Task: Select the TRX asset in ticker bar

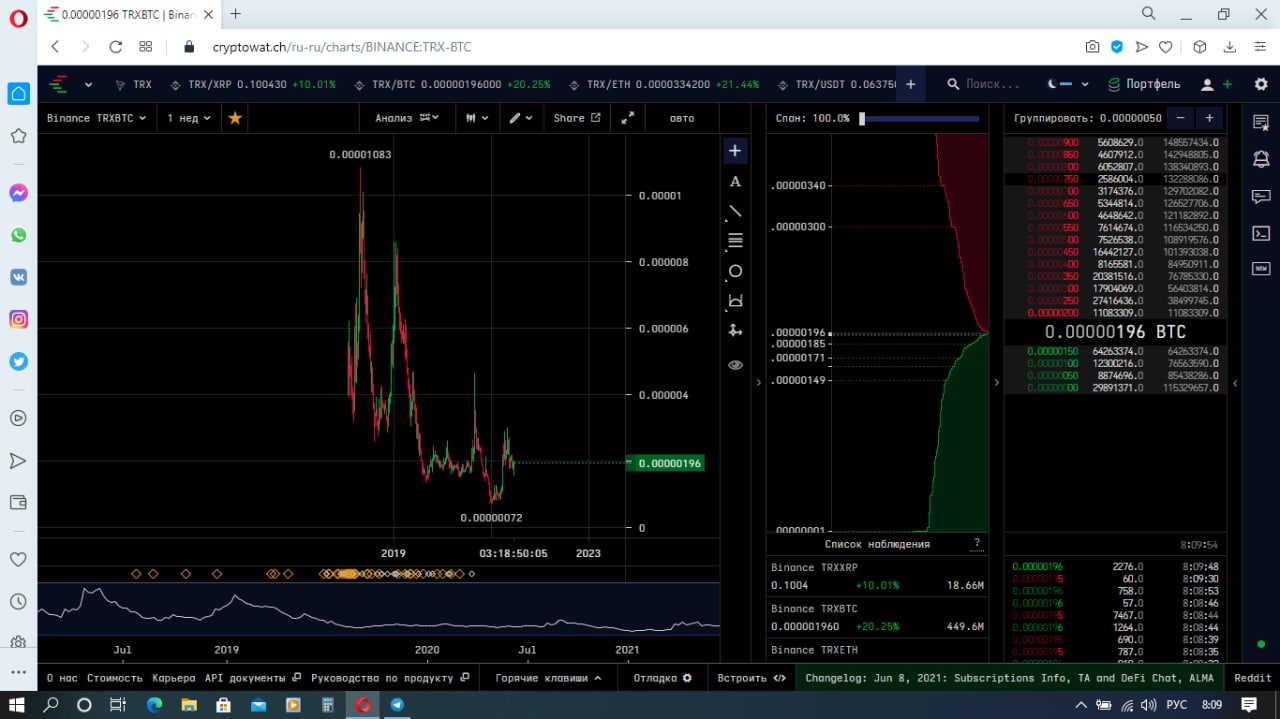Action: click(x=134, y=85)
